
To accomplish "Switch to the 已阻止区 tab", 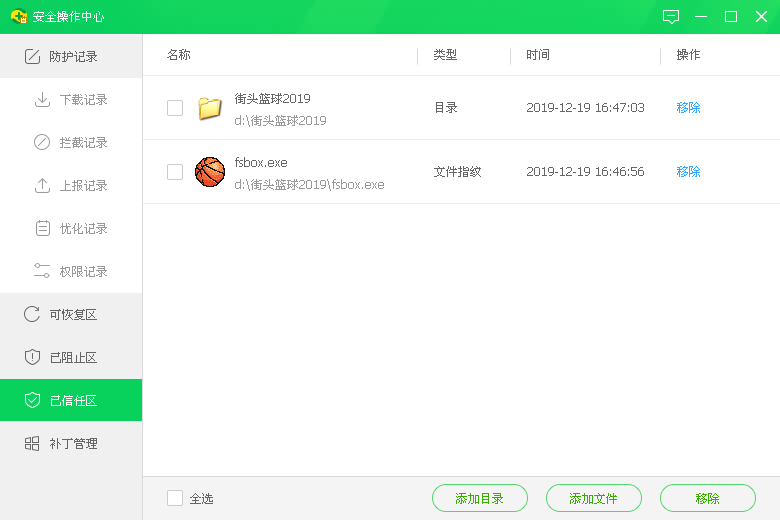I will (x=71, y=358).
